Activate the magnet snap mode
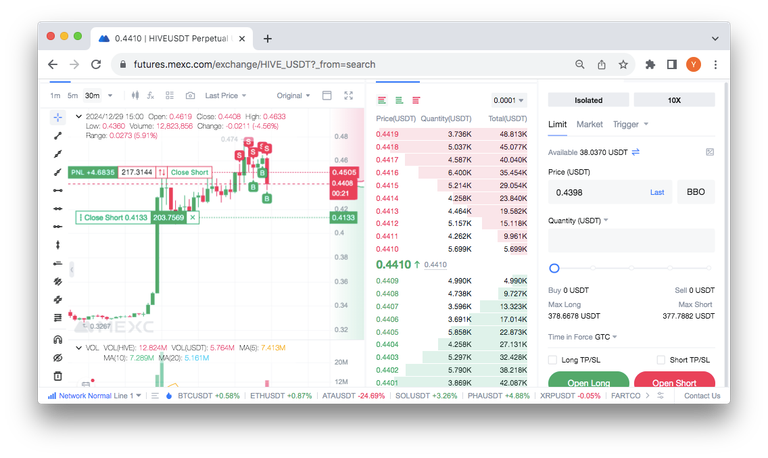768x458 pixels. coord(58,339)
